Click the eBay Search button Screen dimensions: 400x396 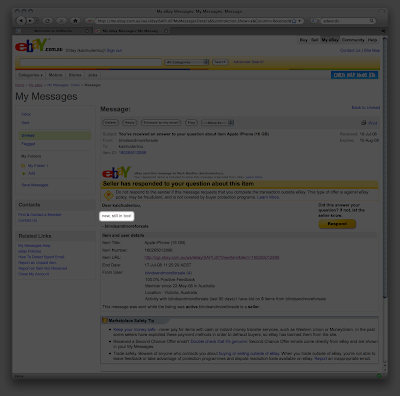pyautogui.click(x=220, y=62)
